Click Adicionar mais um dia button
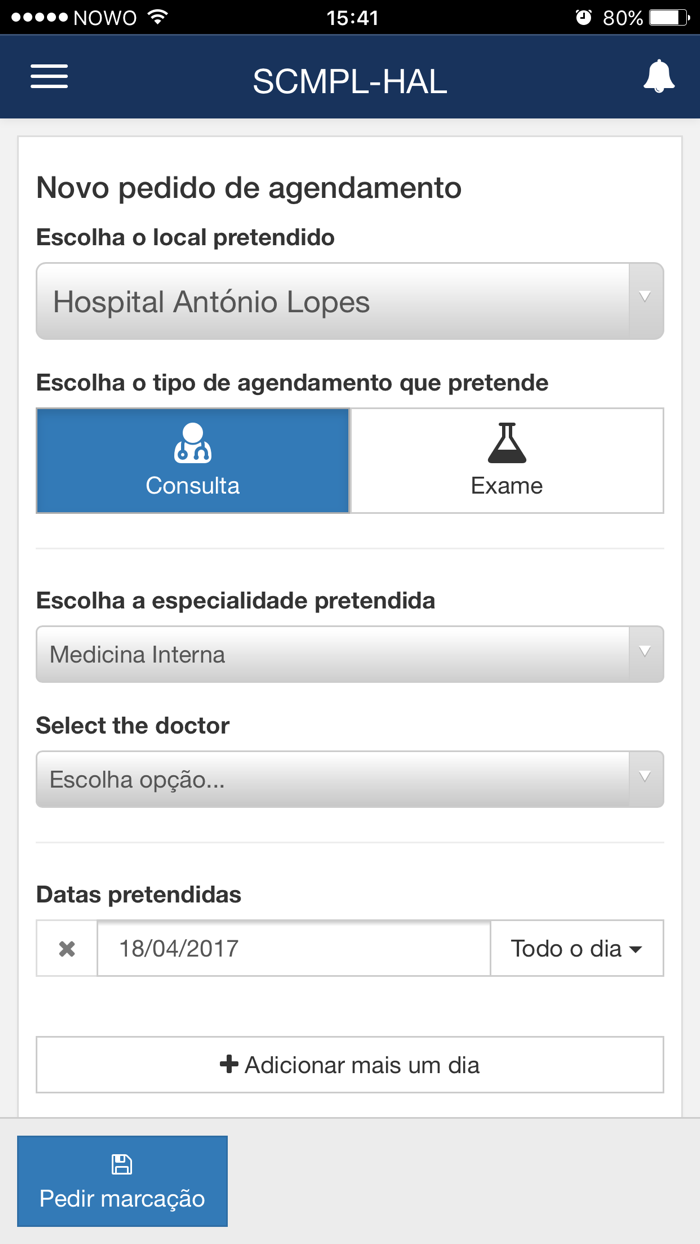This screenshot has height=1244, width=700. tap(350, 1065)
